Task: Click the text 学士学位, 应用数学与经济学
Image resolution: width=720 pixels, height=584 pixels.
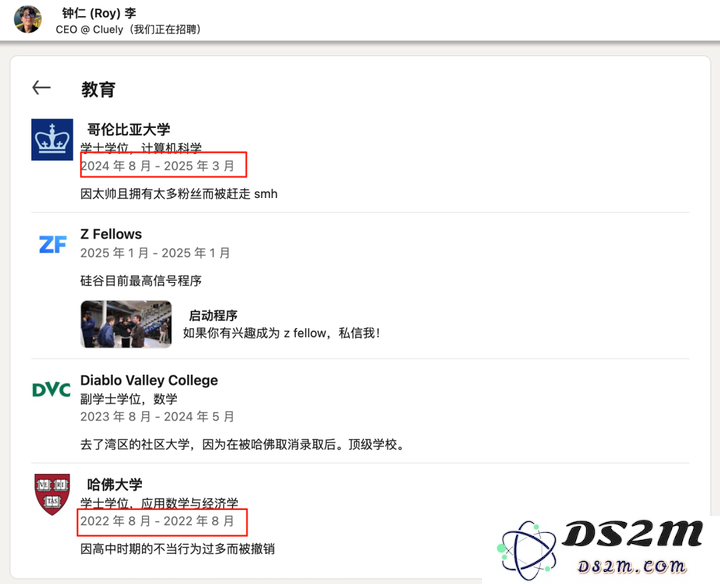Action: pos(159,503)
